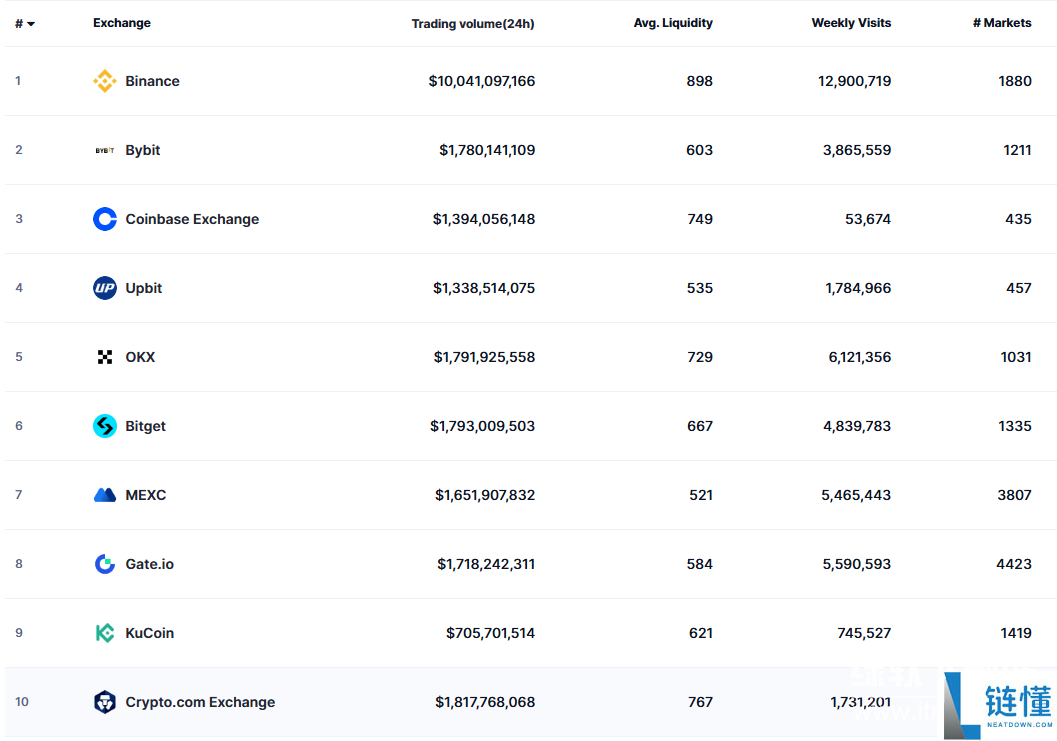Click Coinbase liquidity value 749
Image resolution: width=1057 pixels, height=741 pixels.
coord(700,219)
